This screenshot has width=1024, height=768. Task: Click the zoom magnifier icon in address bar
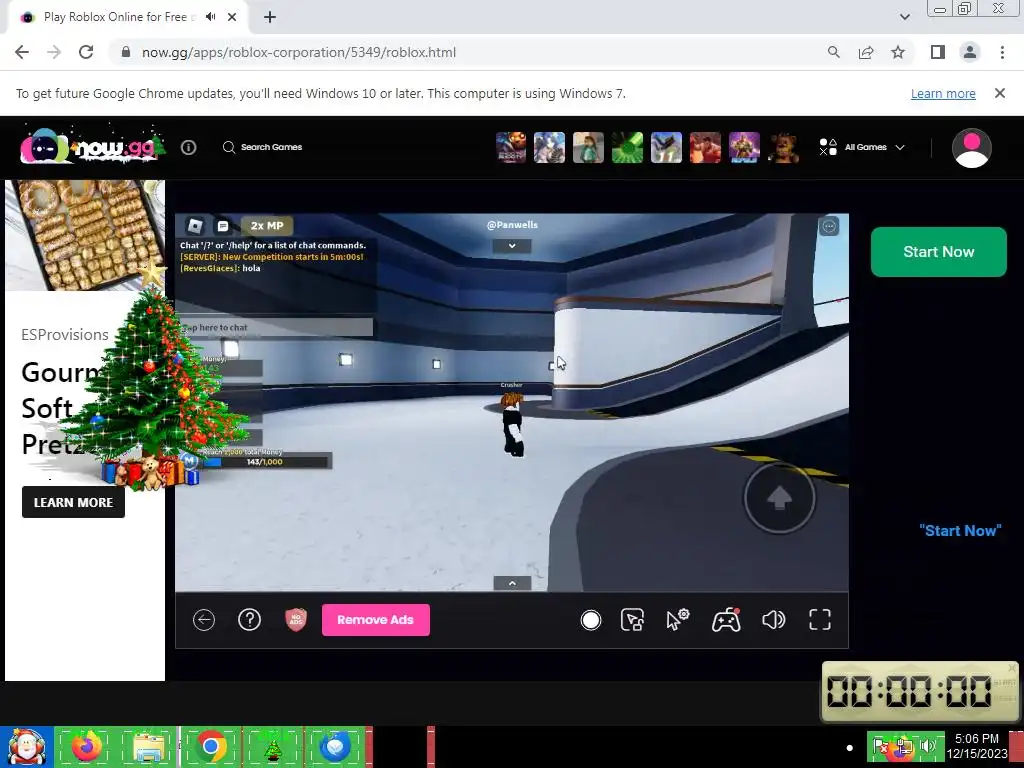point(833,52)
